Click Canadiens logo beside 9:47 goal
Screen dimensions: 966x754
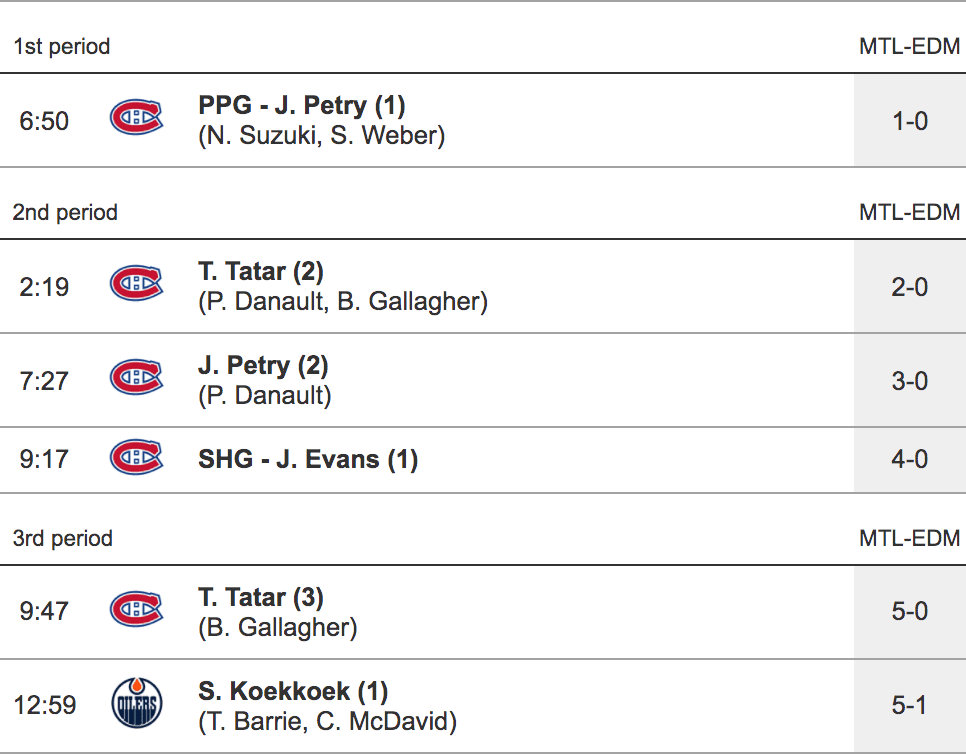pyautogui.click(x=136, y=610)
